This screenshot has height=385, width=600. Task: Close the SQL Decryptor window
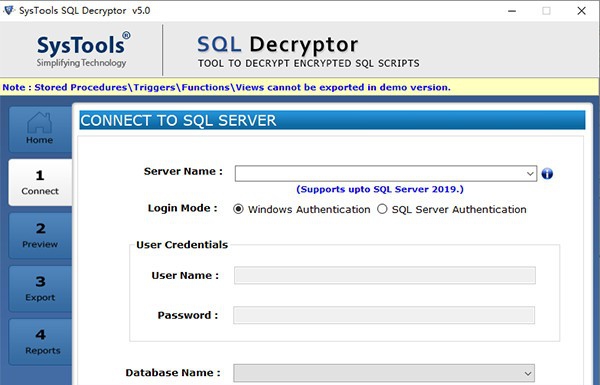[x=581, y=11]
